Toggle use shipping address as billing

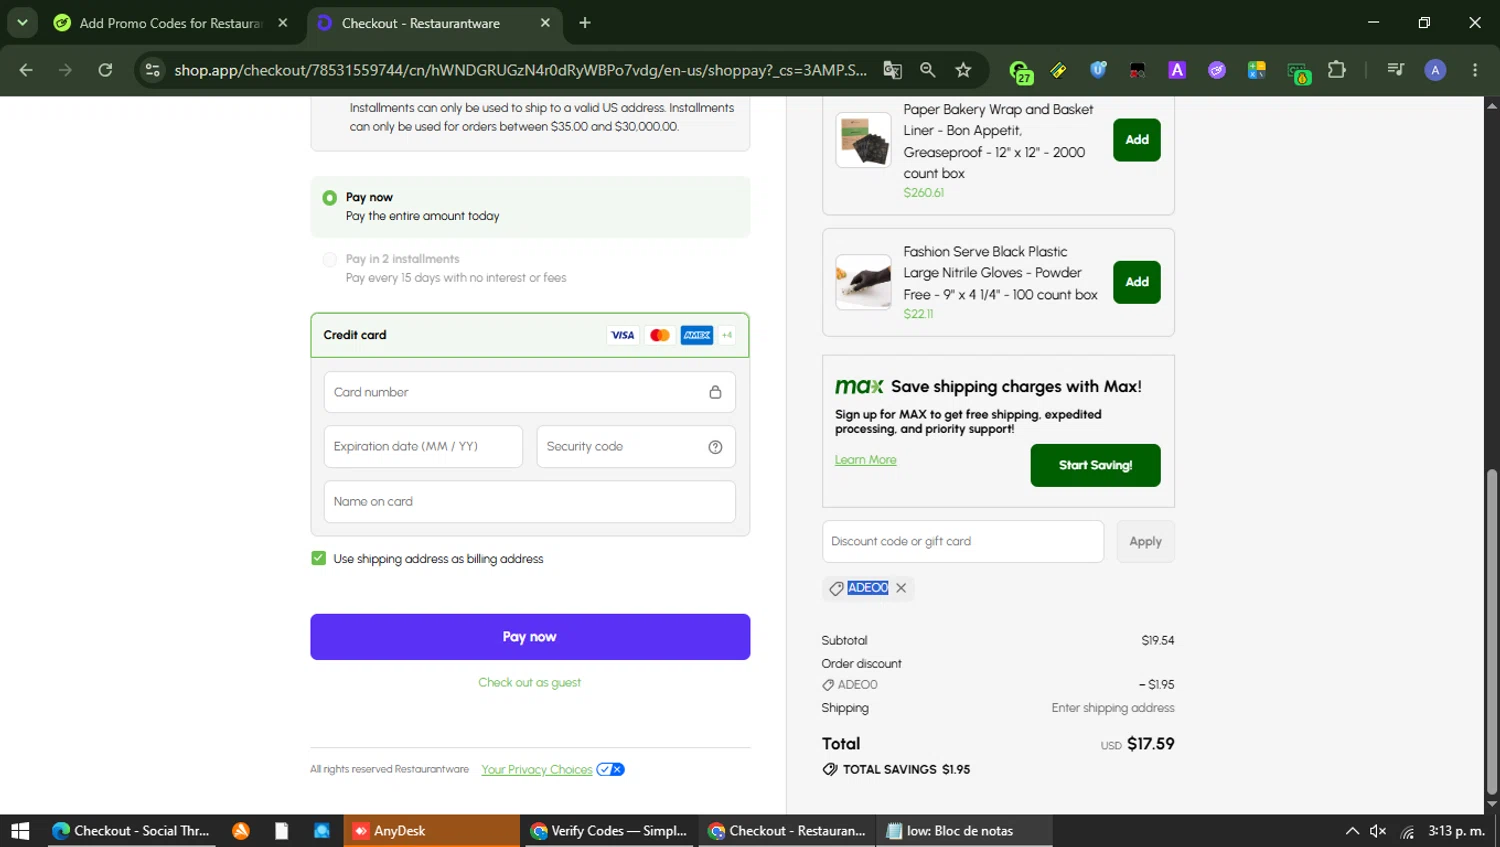[318, 558]
